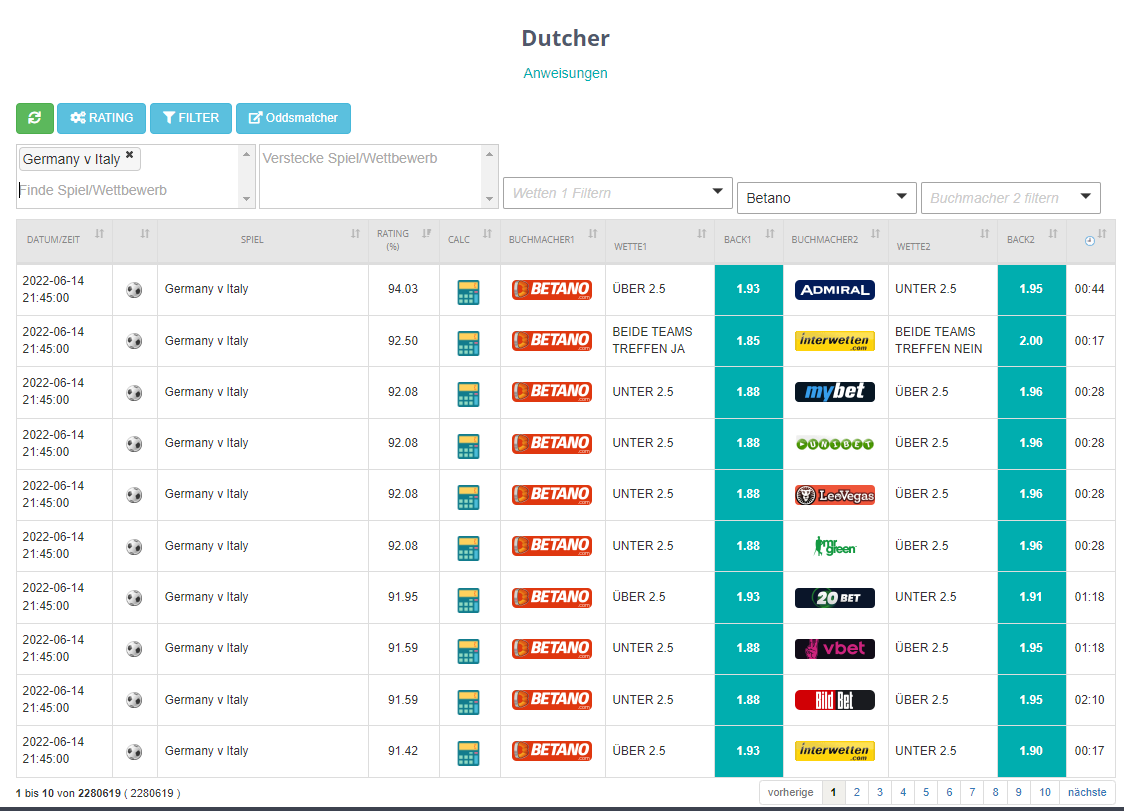Click the Admiral bookmaker logo
Screen dimensions: 1124x811
(x=834, y=290)
